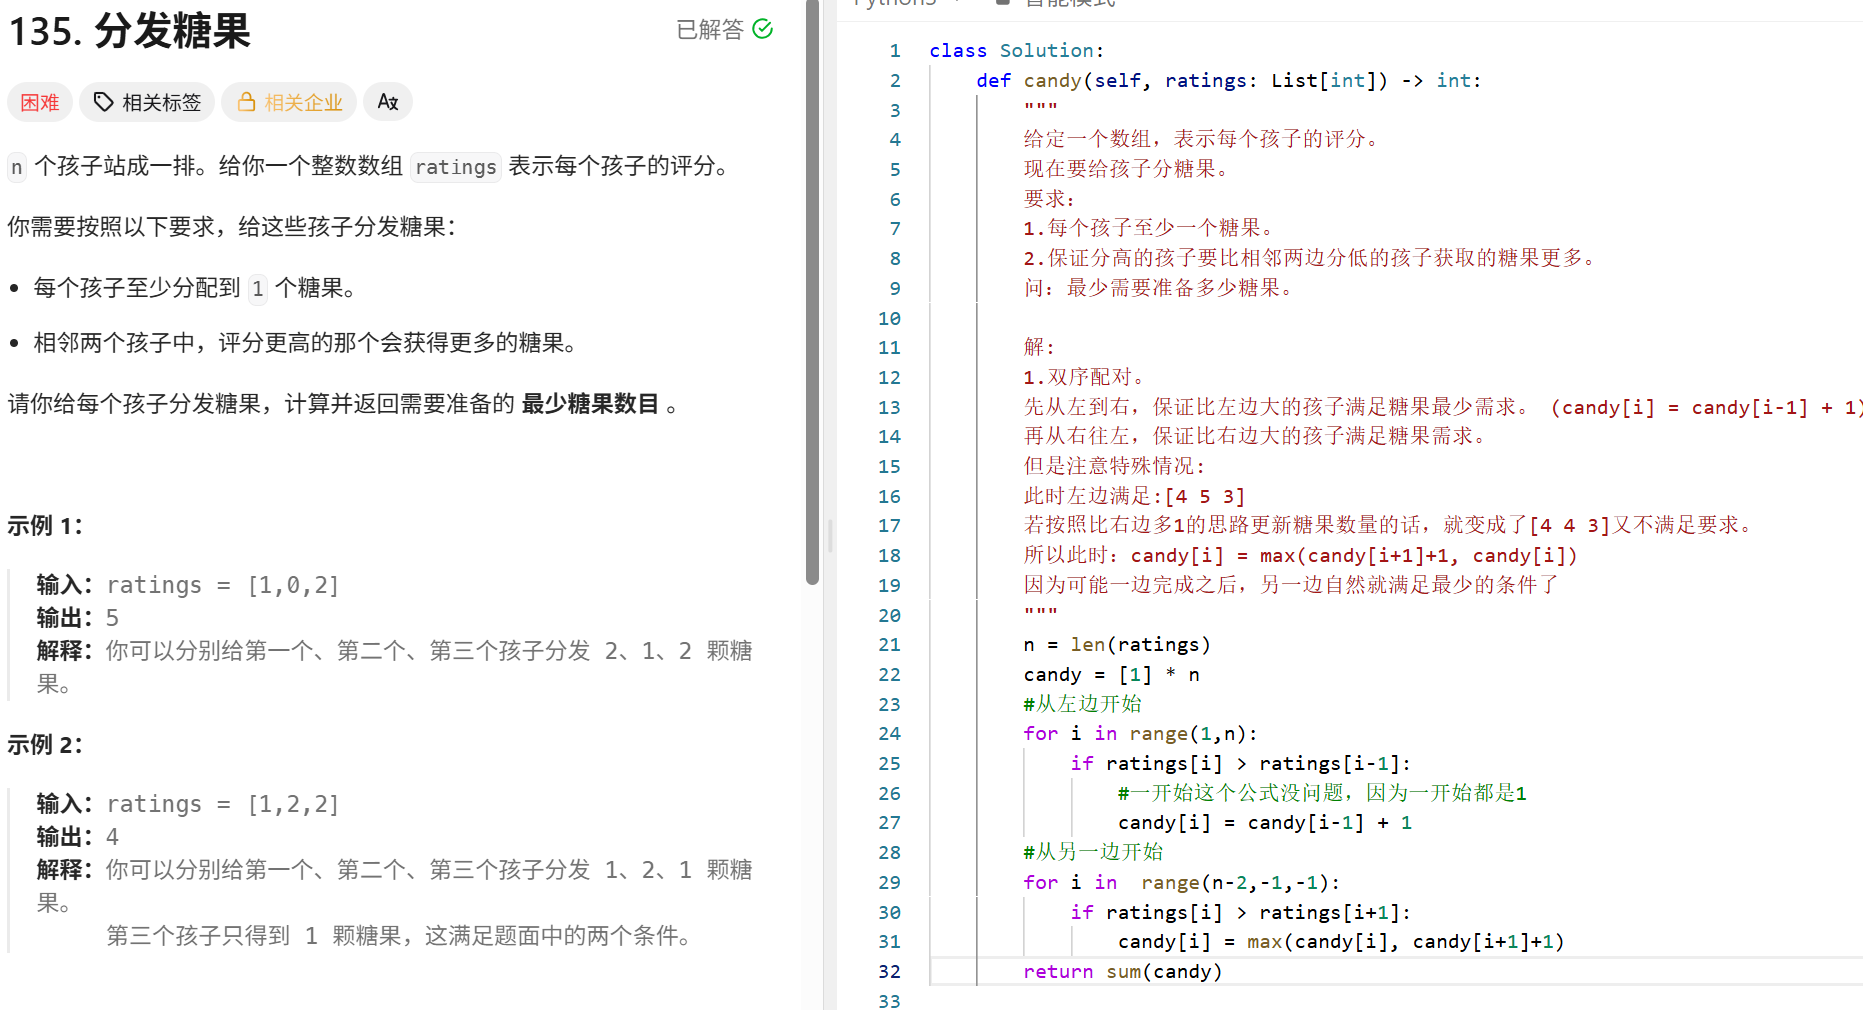Click the problem title 135. 分发糖果
1863x1010 pixels.
[130, 31]
